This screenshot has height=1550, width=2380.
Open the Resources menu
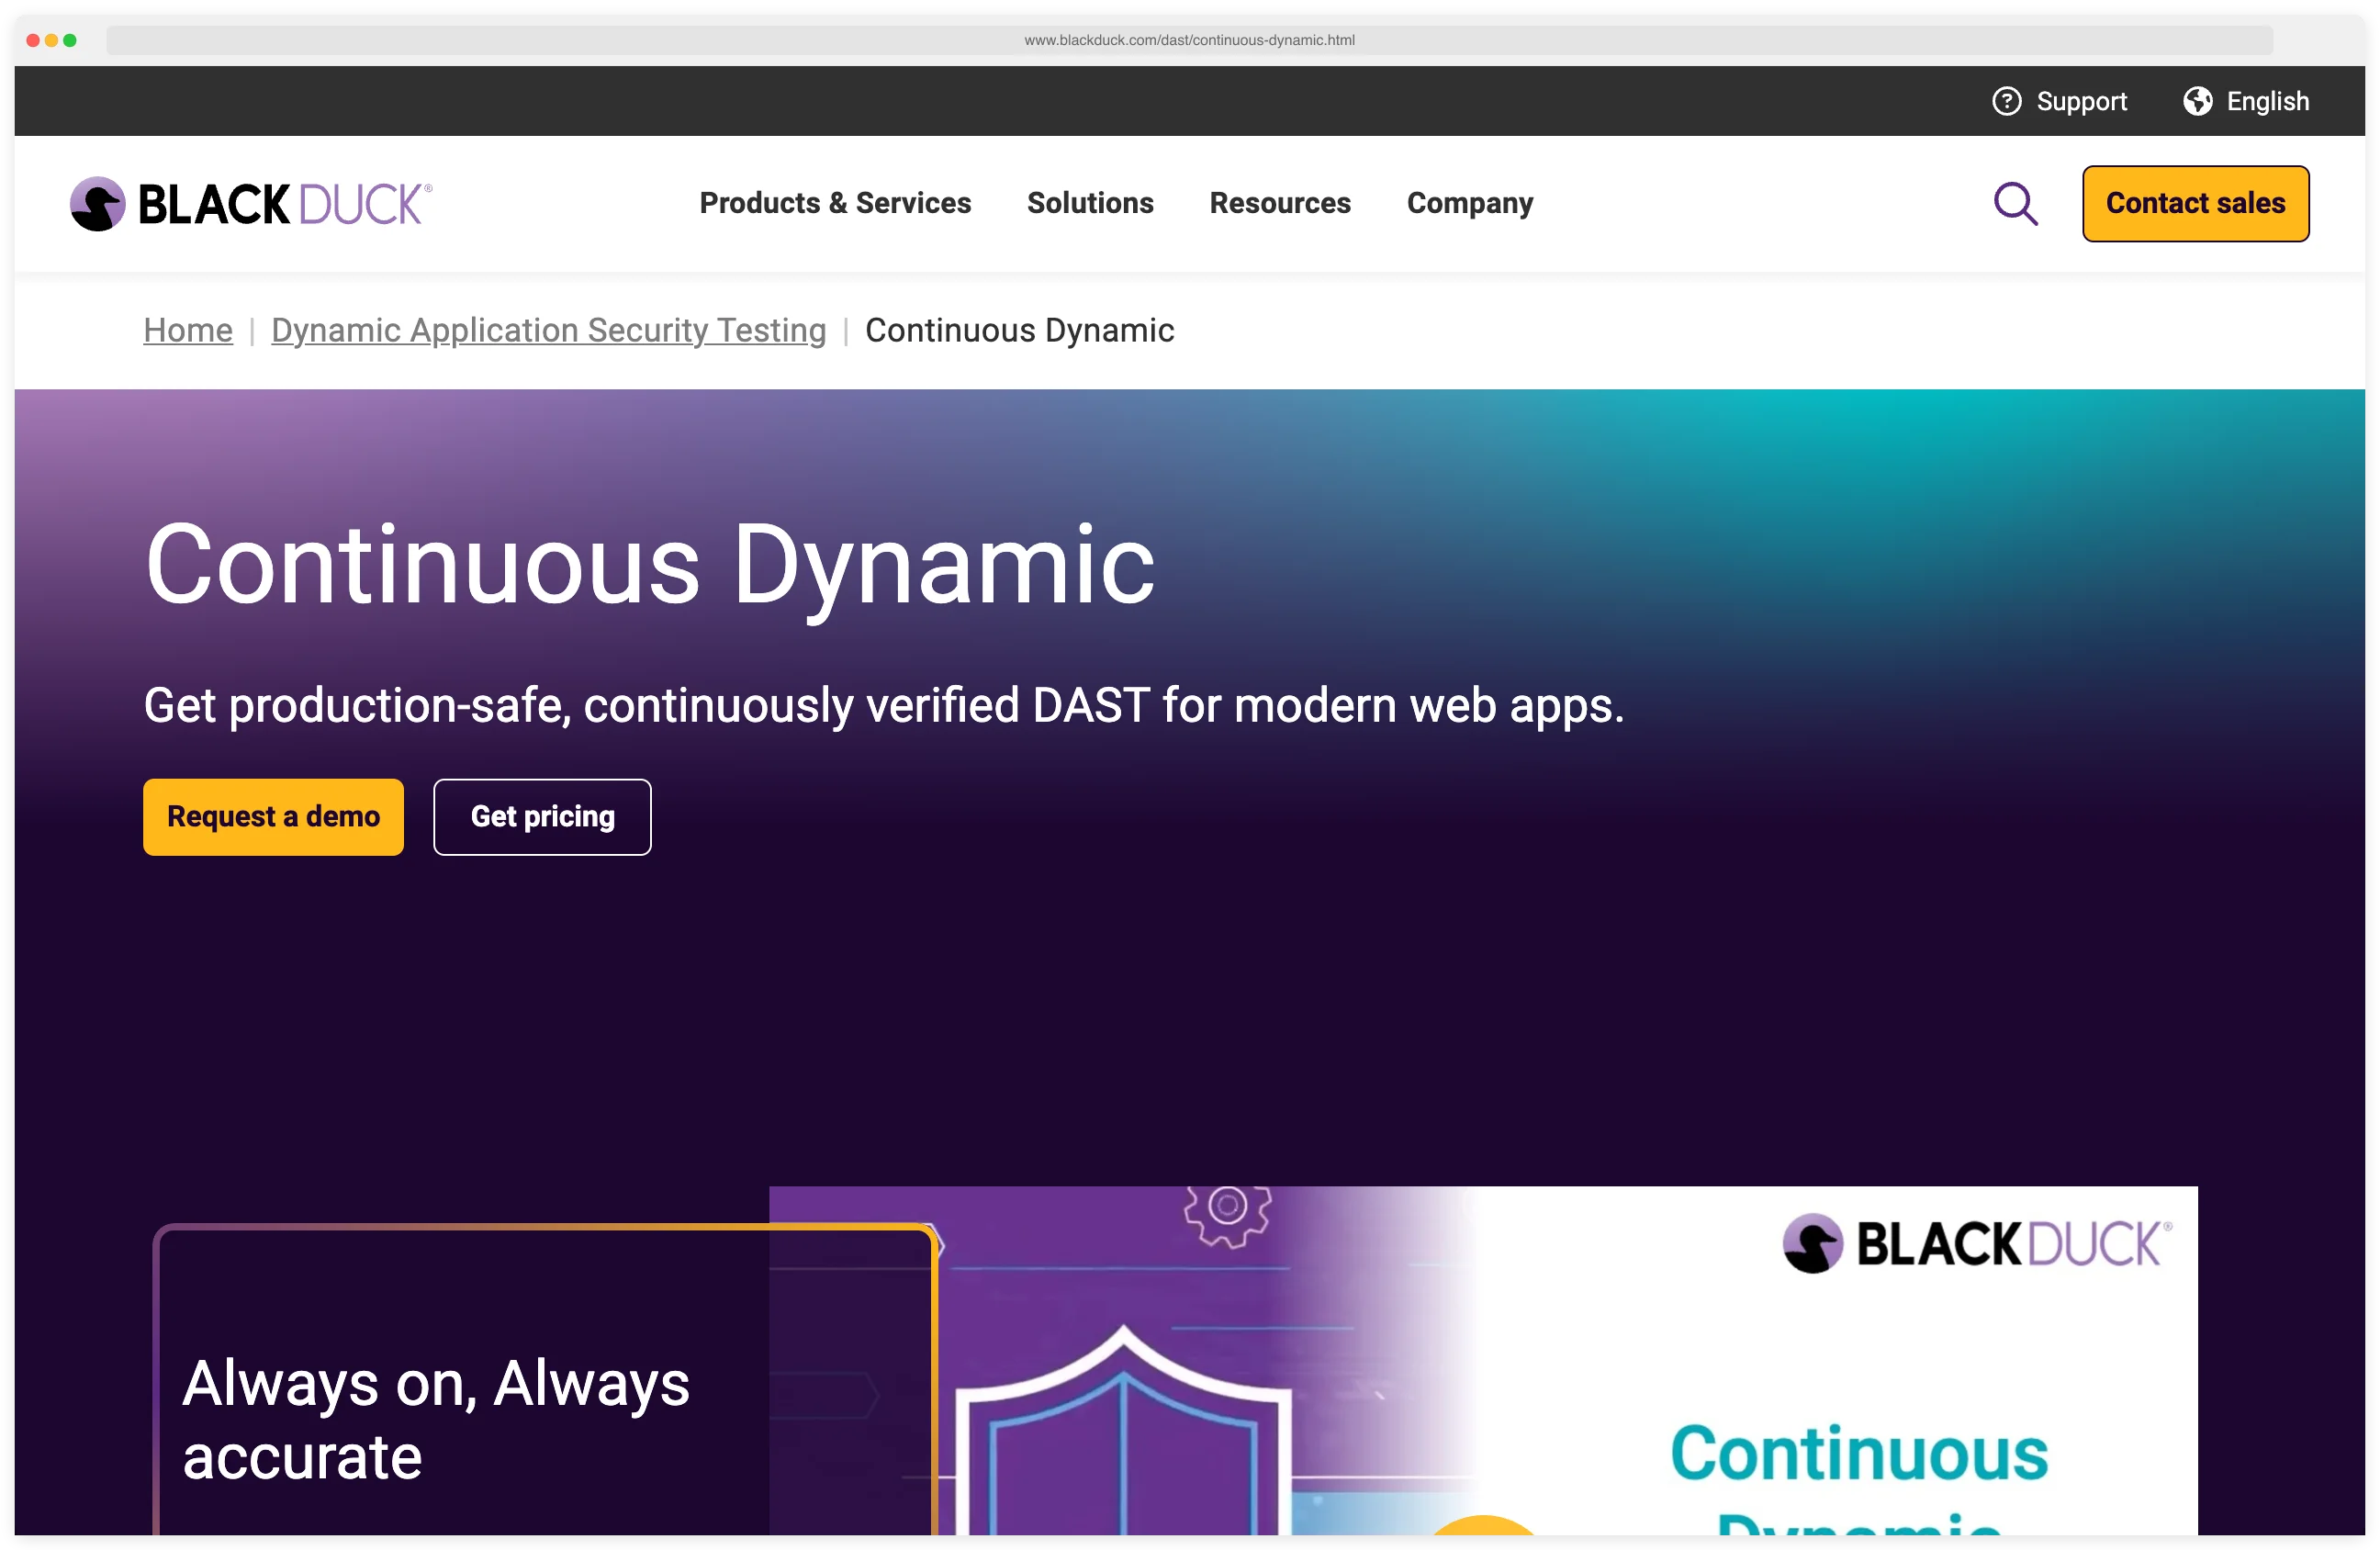(x=1280, y=203)
